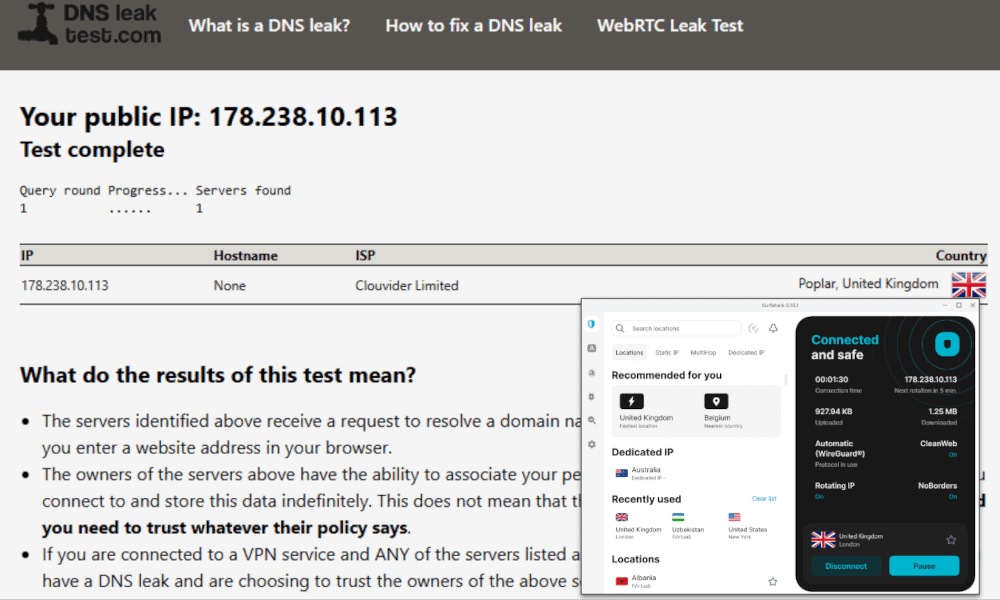1000x600 pixels.
Task: Toggle the CleanWeb On status
Action: [952, 455]
